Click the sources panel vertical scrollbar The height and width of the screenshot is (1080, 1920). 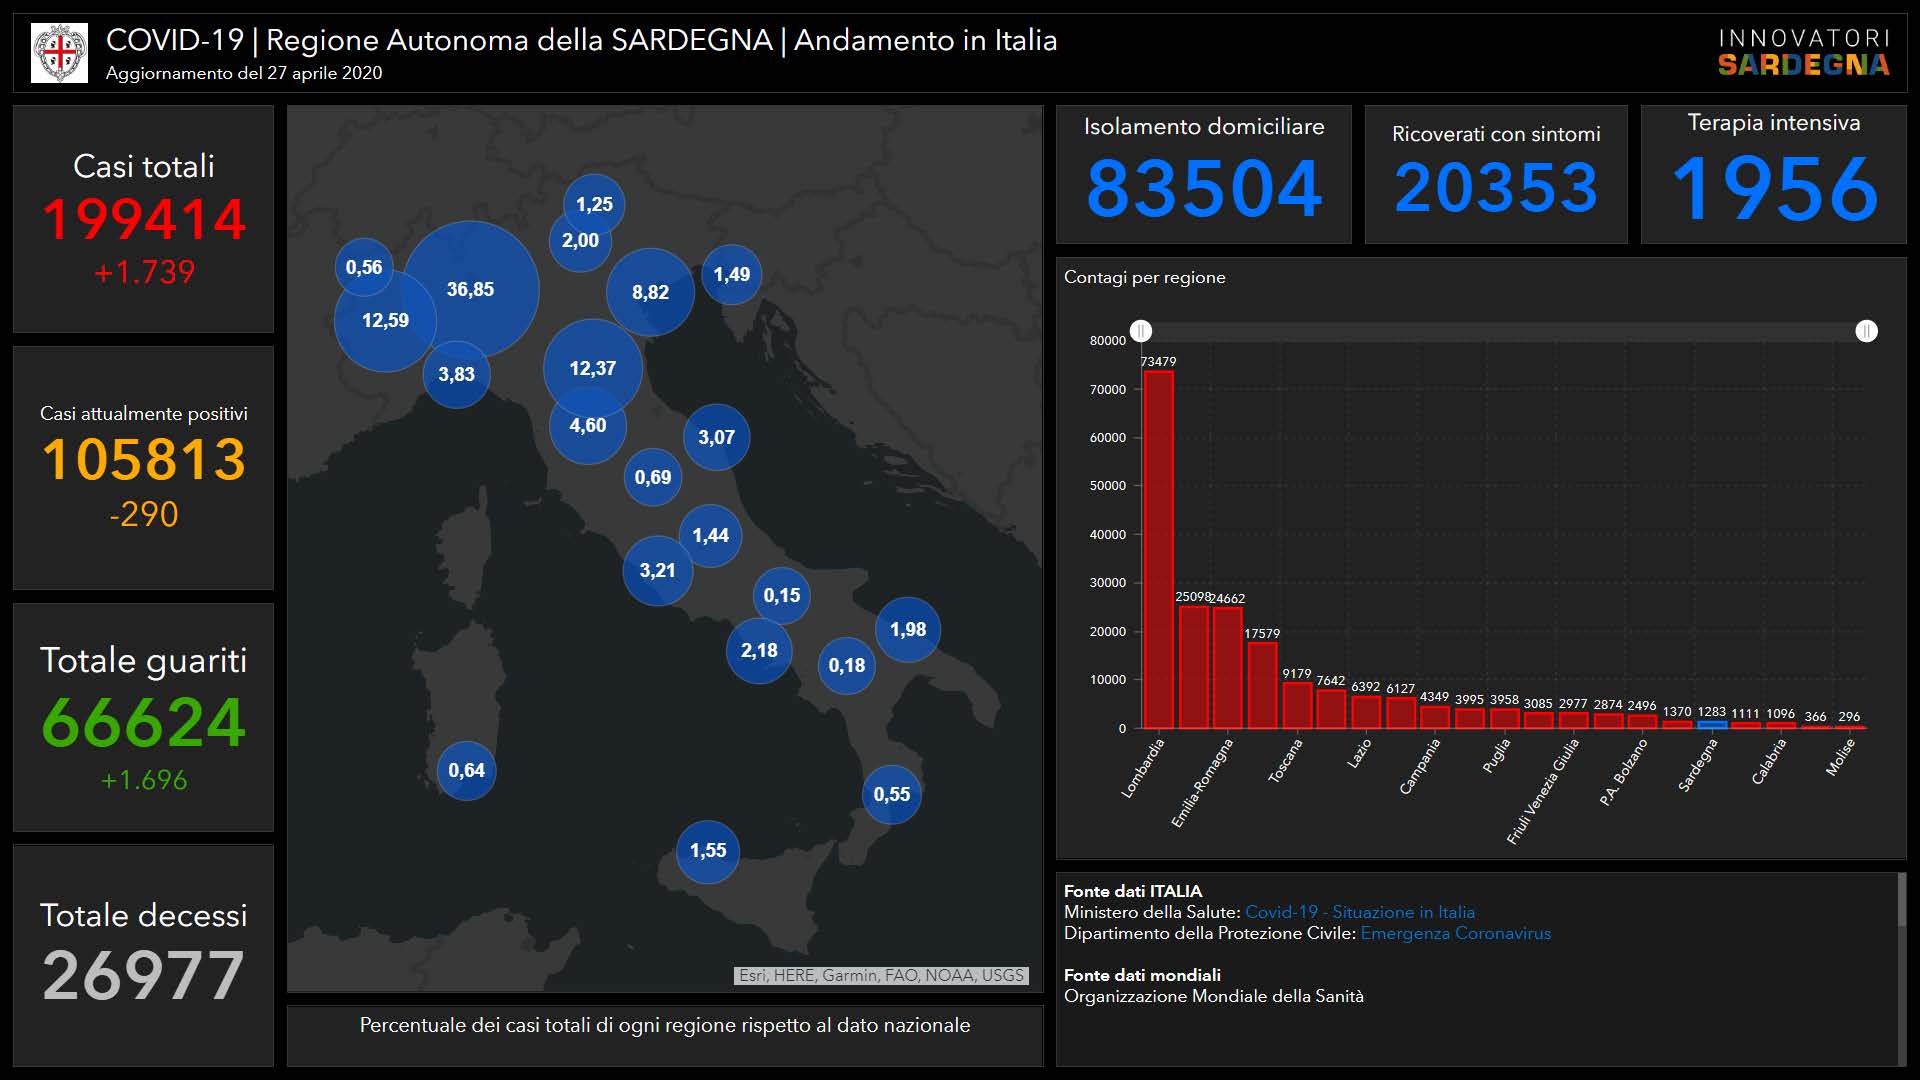point(1901,900)
